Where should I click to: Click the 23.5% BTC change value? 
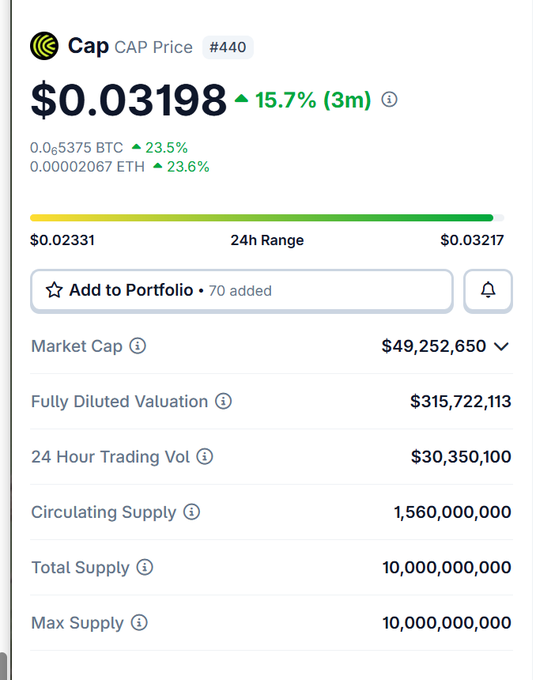(x=166, y=148)
